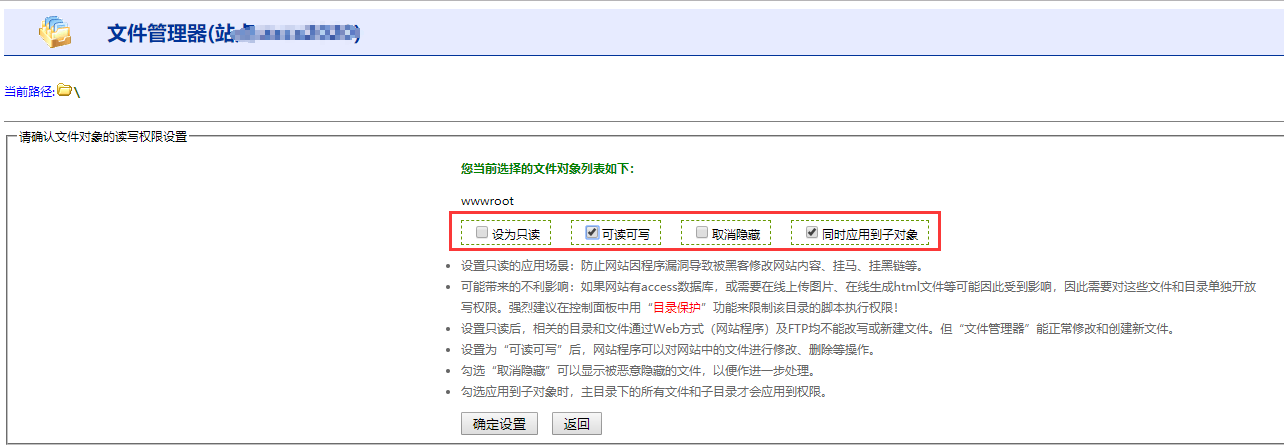Image resolution: width=1284 pixels, height=445 pixels.
Task: Click the bullet starting with 设置只读的应用场景
Action: (690, 266)
